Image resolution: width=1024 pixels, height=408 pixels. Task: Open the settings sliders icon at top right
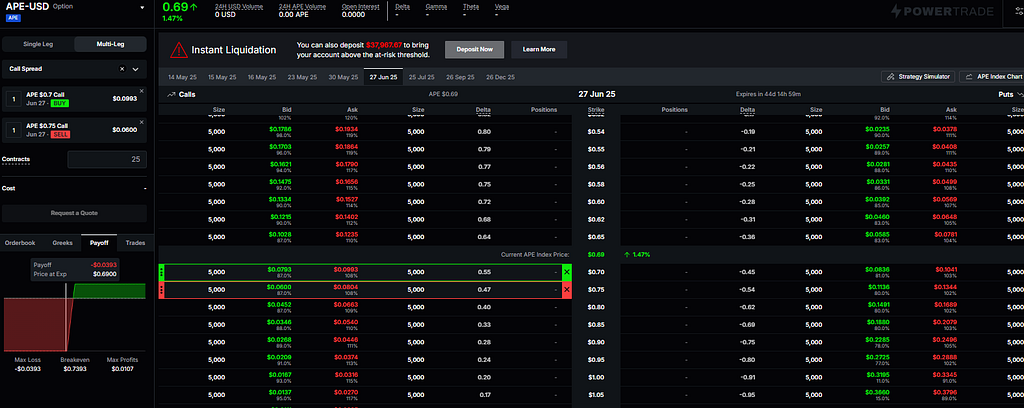1017,11
